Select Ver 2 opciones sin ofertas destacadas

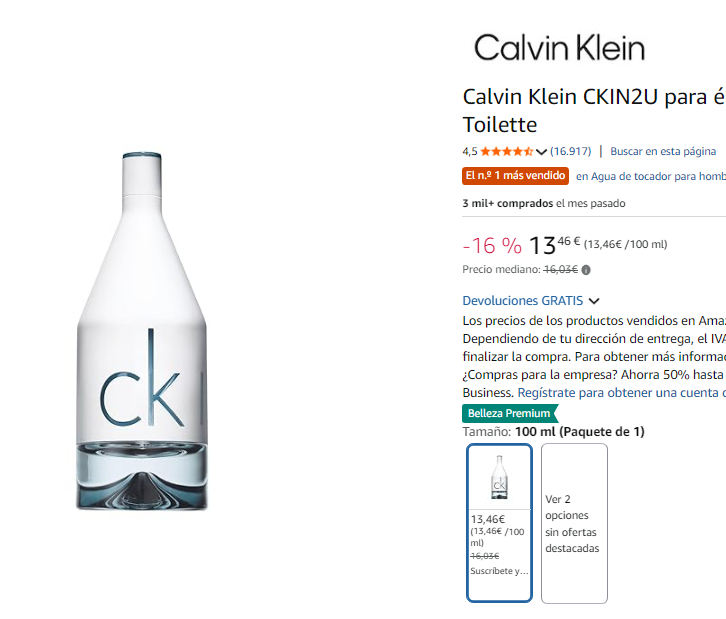[574, 523]
